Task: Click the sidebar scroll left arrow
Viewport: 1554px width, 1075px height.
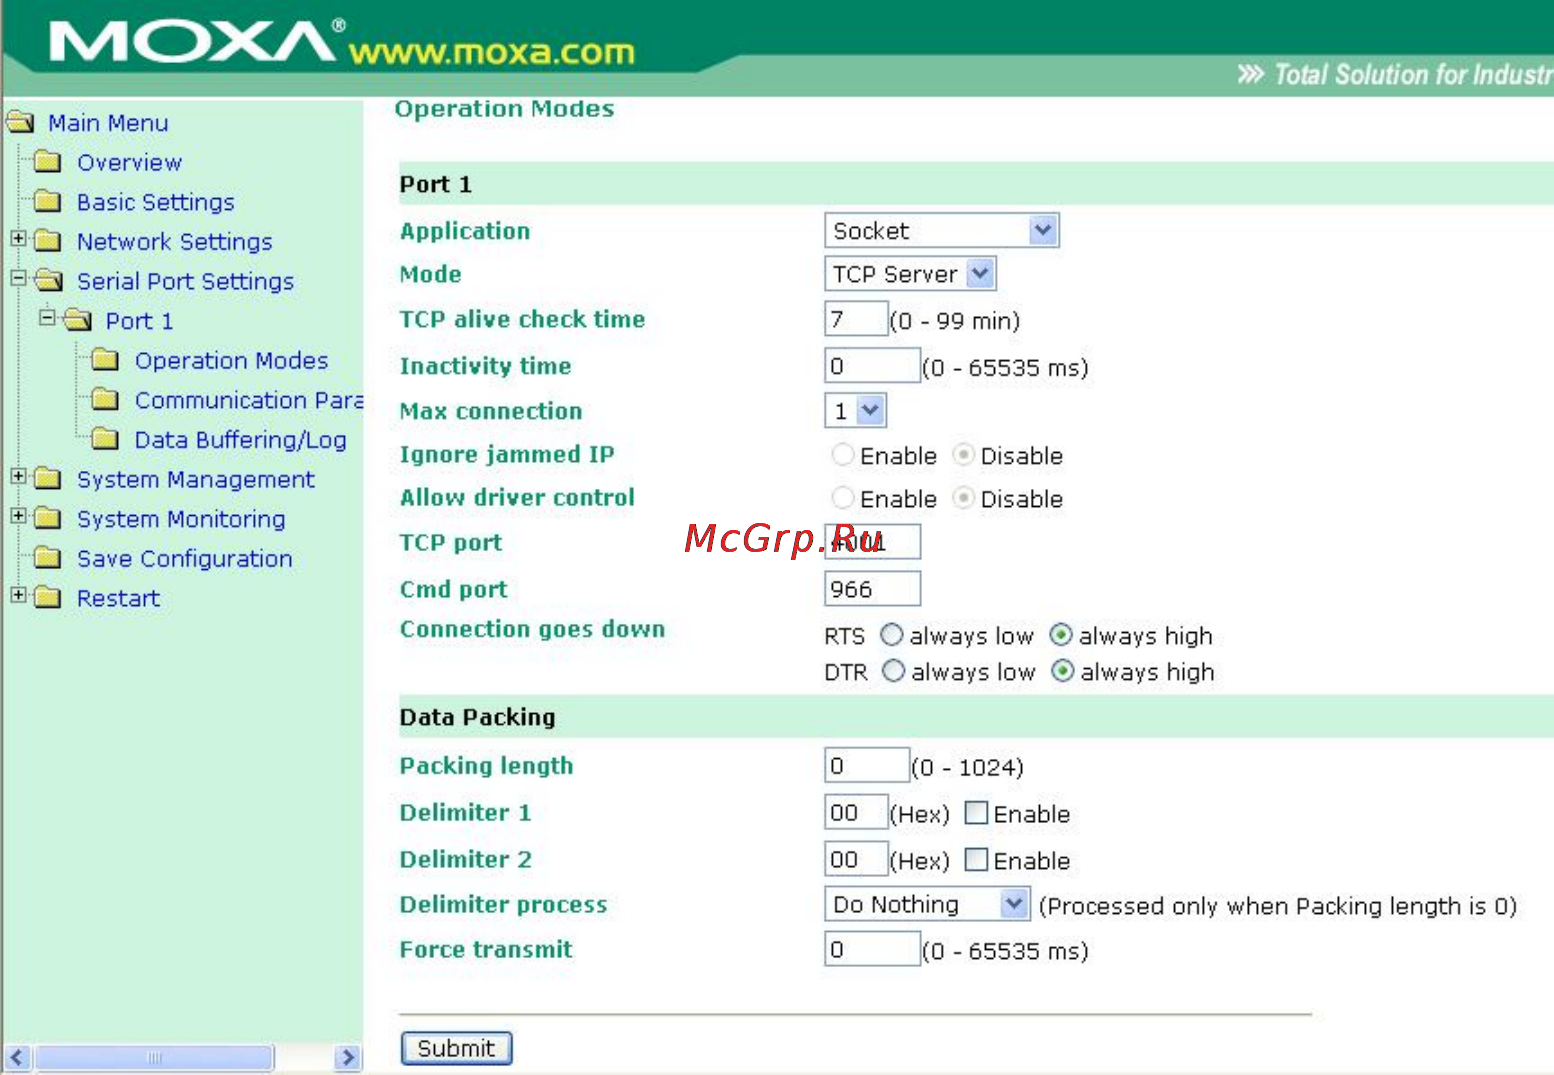Action: 17,1057
